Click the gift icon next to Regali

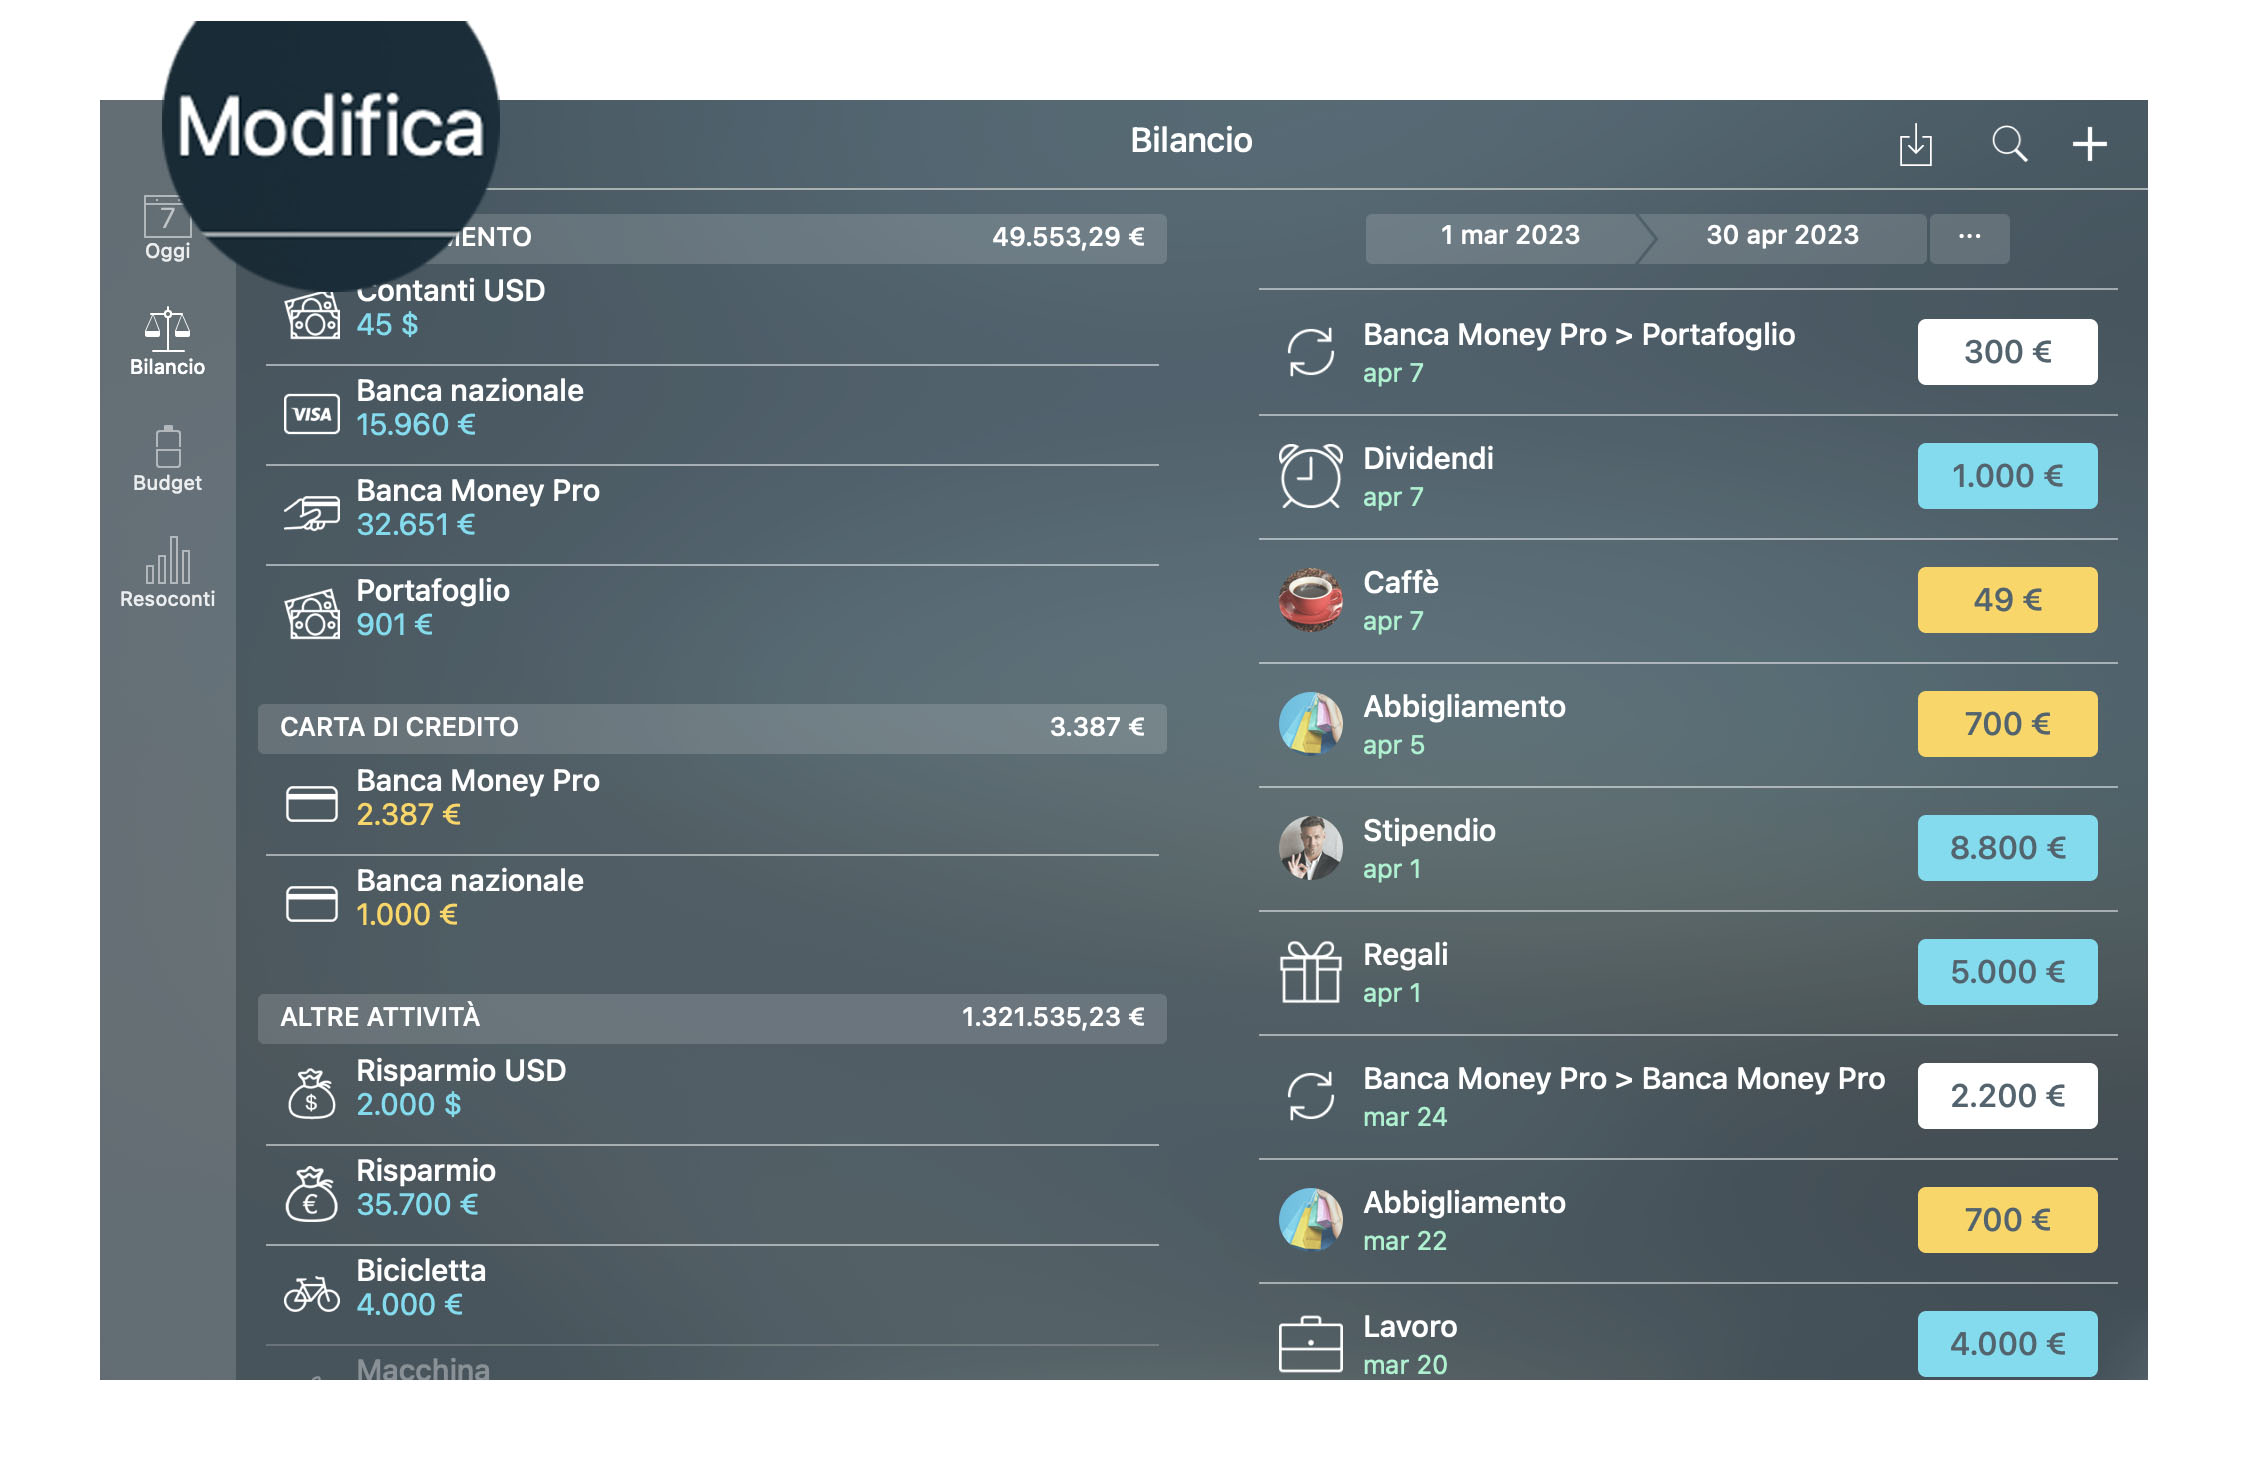1311,971
